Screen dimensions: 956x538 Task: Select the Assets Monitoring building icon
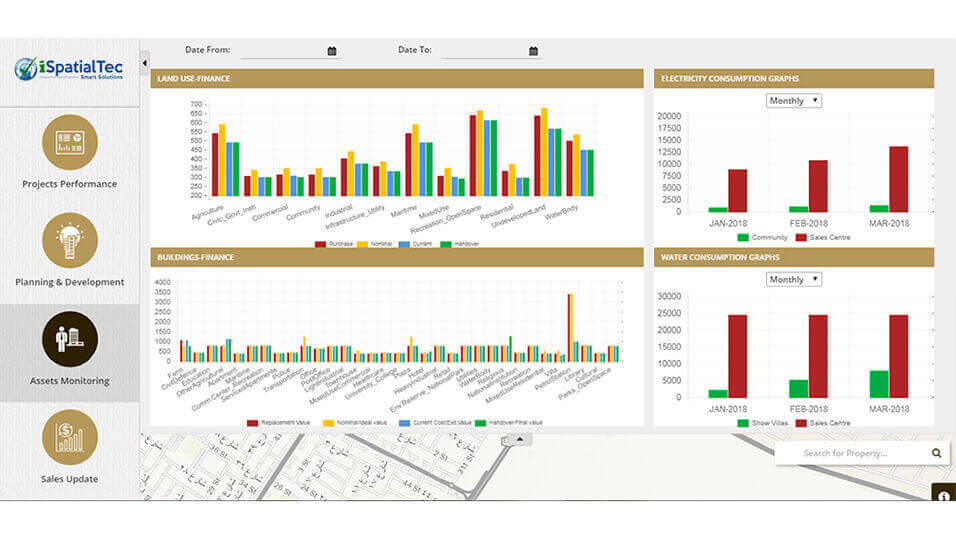coord(70,339)
